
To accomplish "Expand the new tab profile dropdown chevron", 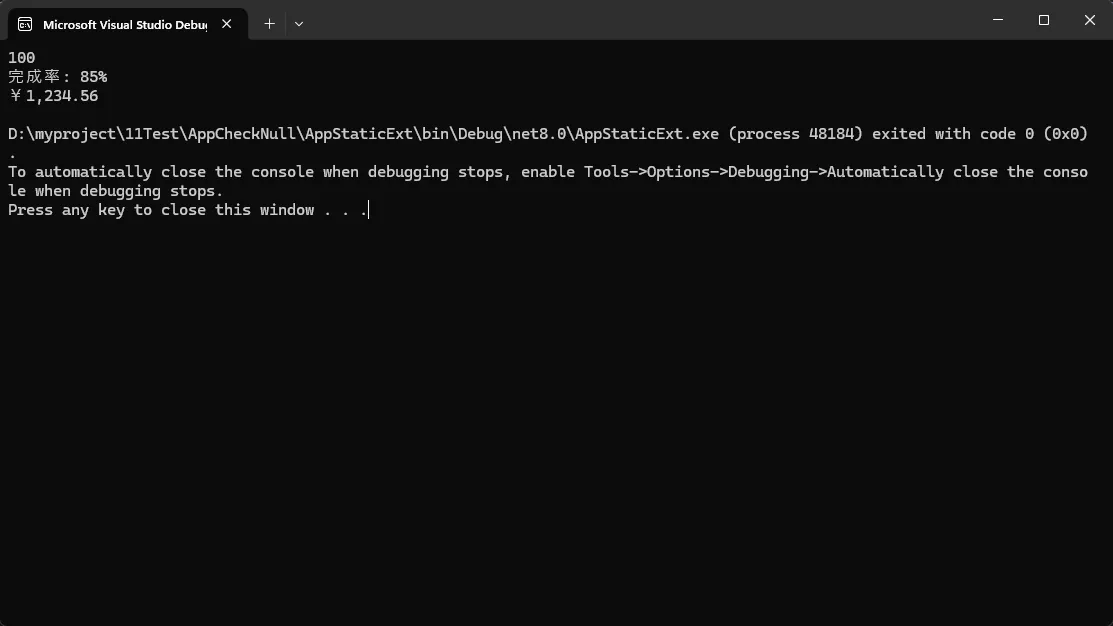I will 299,24.
